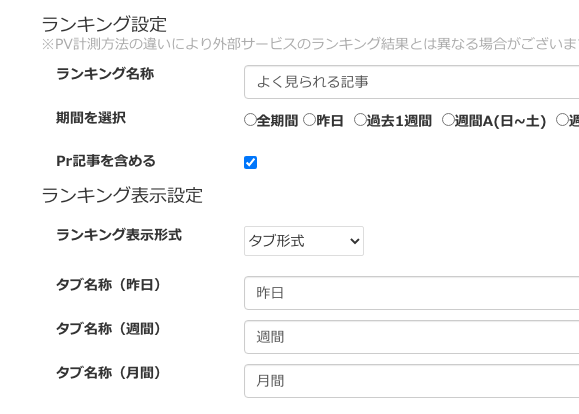Focus the タブ名称（週間） text field
Image resolution: width=579 pixels, height=414 pixels.
(x=411, y=337)
